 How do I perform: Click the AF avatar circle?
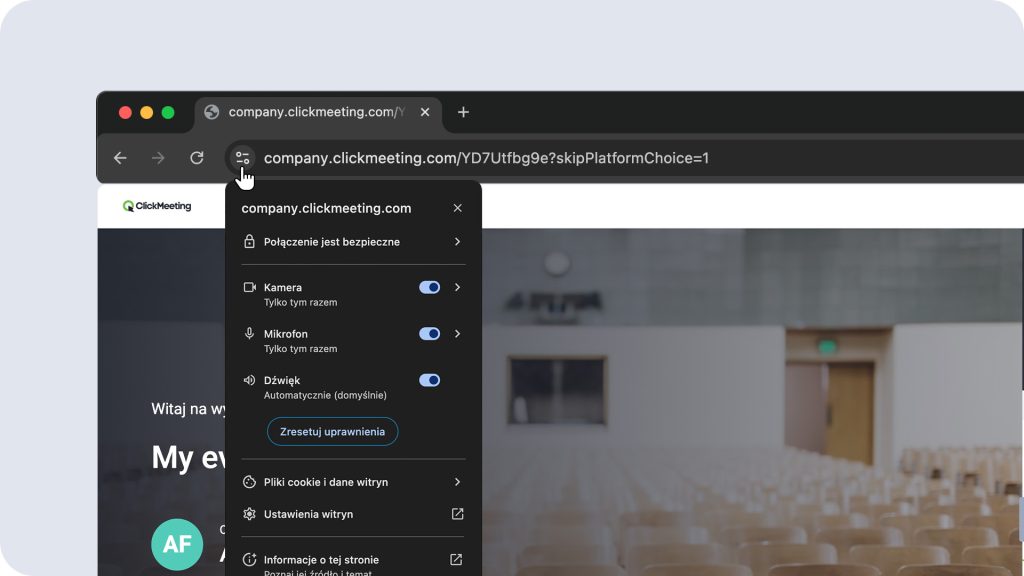177,544
